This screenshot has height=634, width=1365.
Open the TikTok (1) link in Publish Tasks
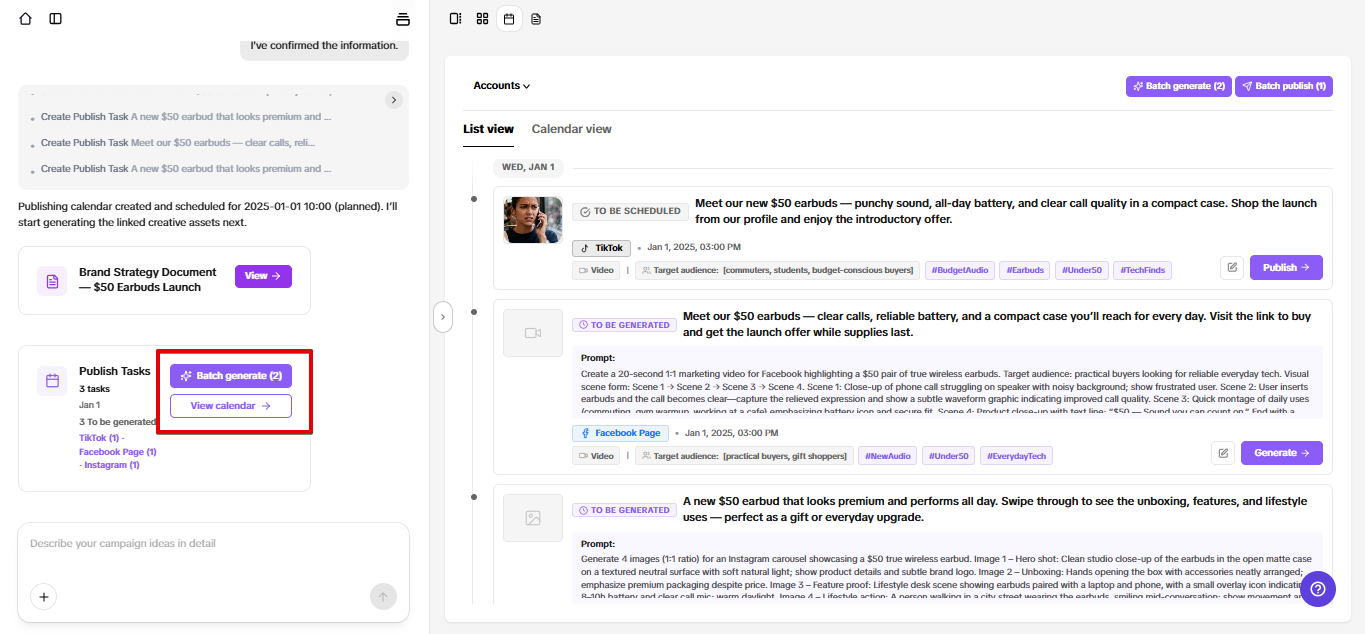click(98, 437)
